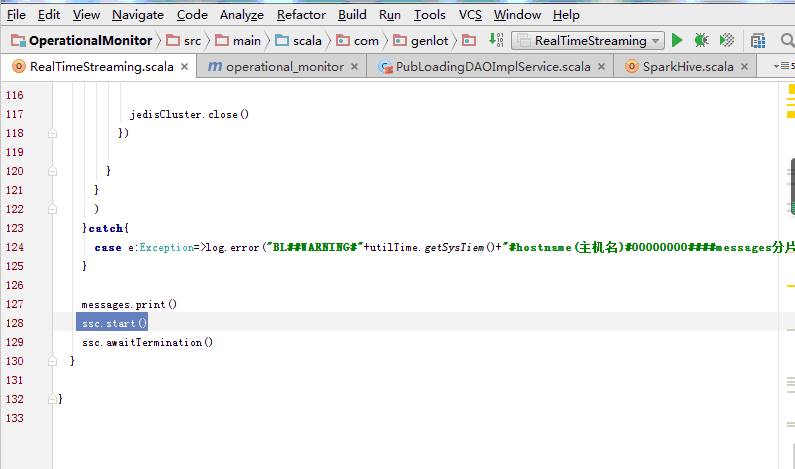Run the RealTimeStreaming configuration
The height and width of the screenshot is (469, 795).
677,41
